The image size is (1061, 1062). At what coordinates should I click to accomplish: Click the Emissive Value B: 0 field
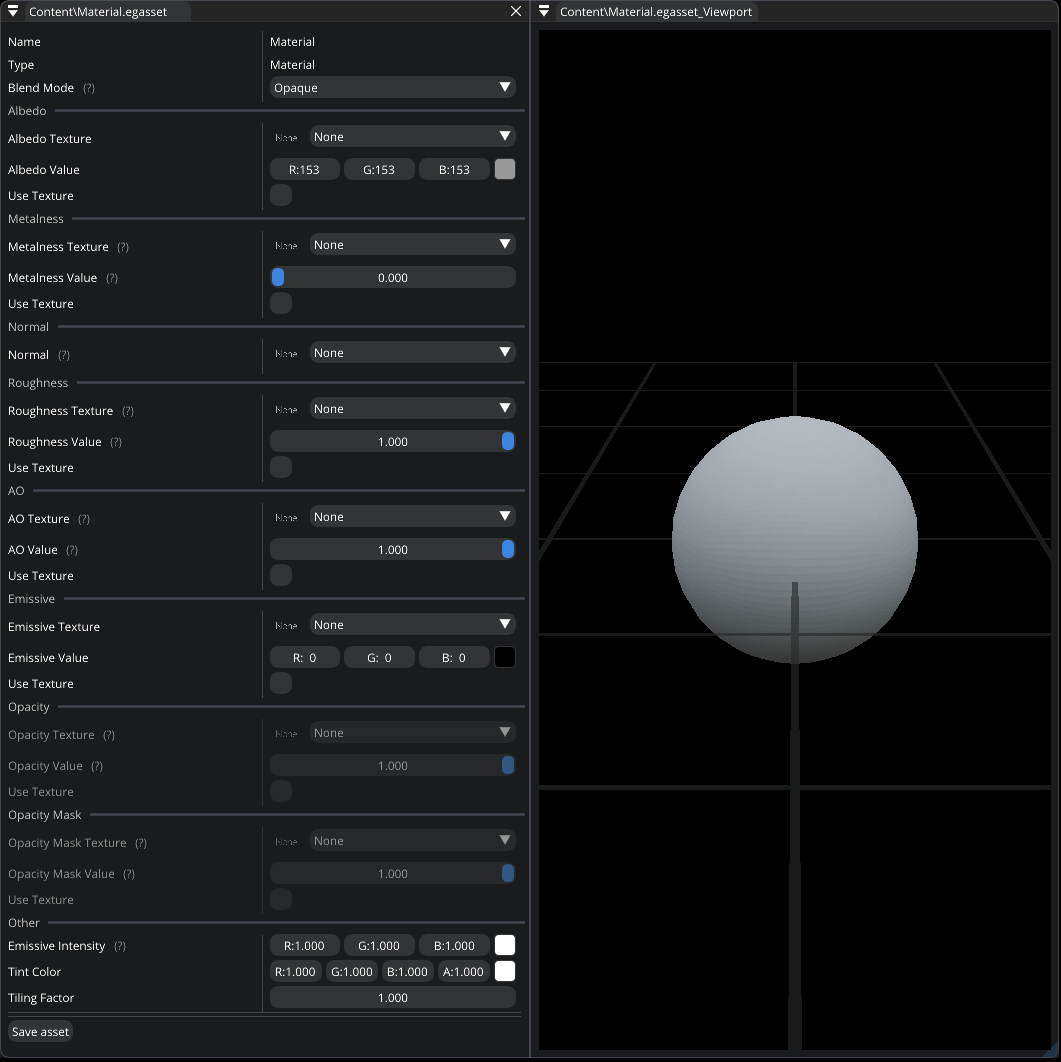(x=454, y=657)
